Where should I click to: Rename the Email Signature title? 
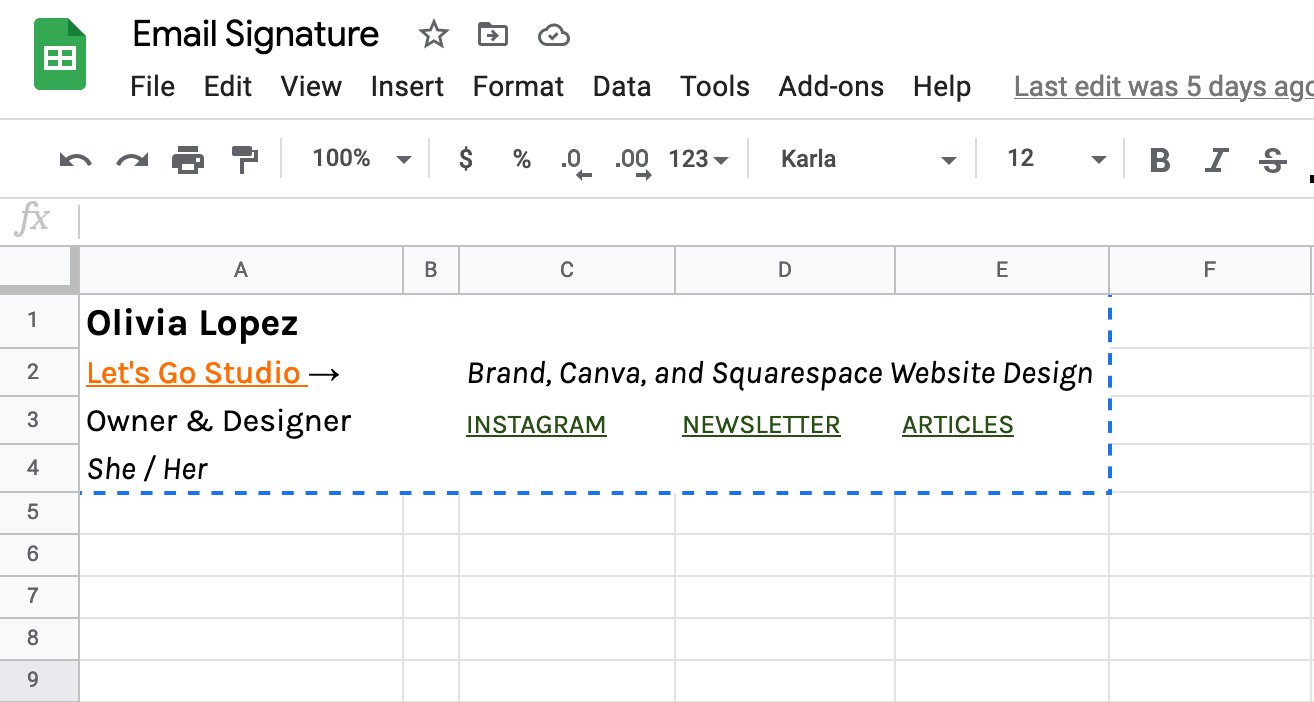click(256, 35)
